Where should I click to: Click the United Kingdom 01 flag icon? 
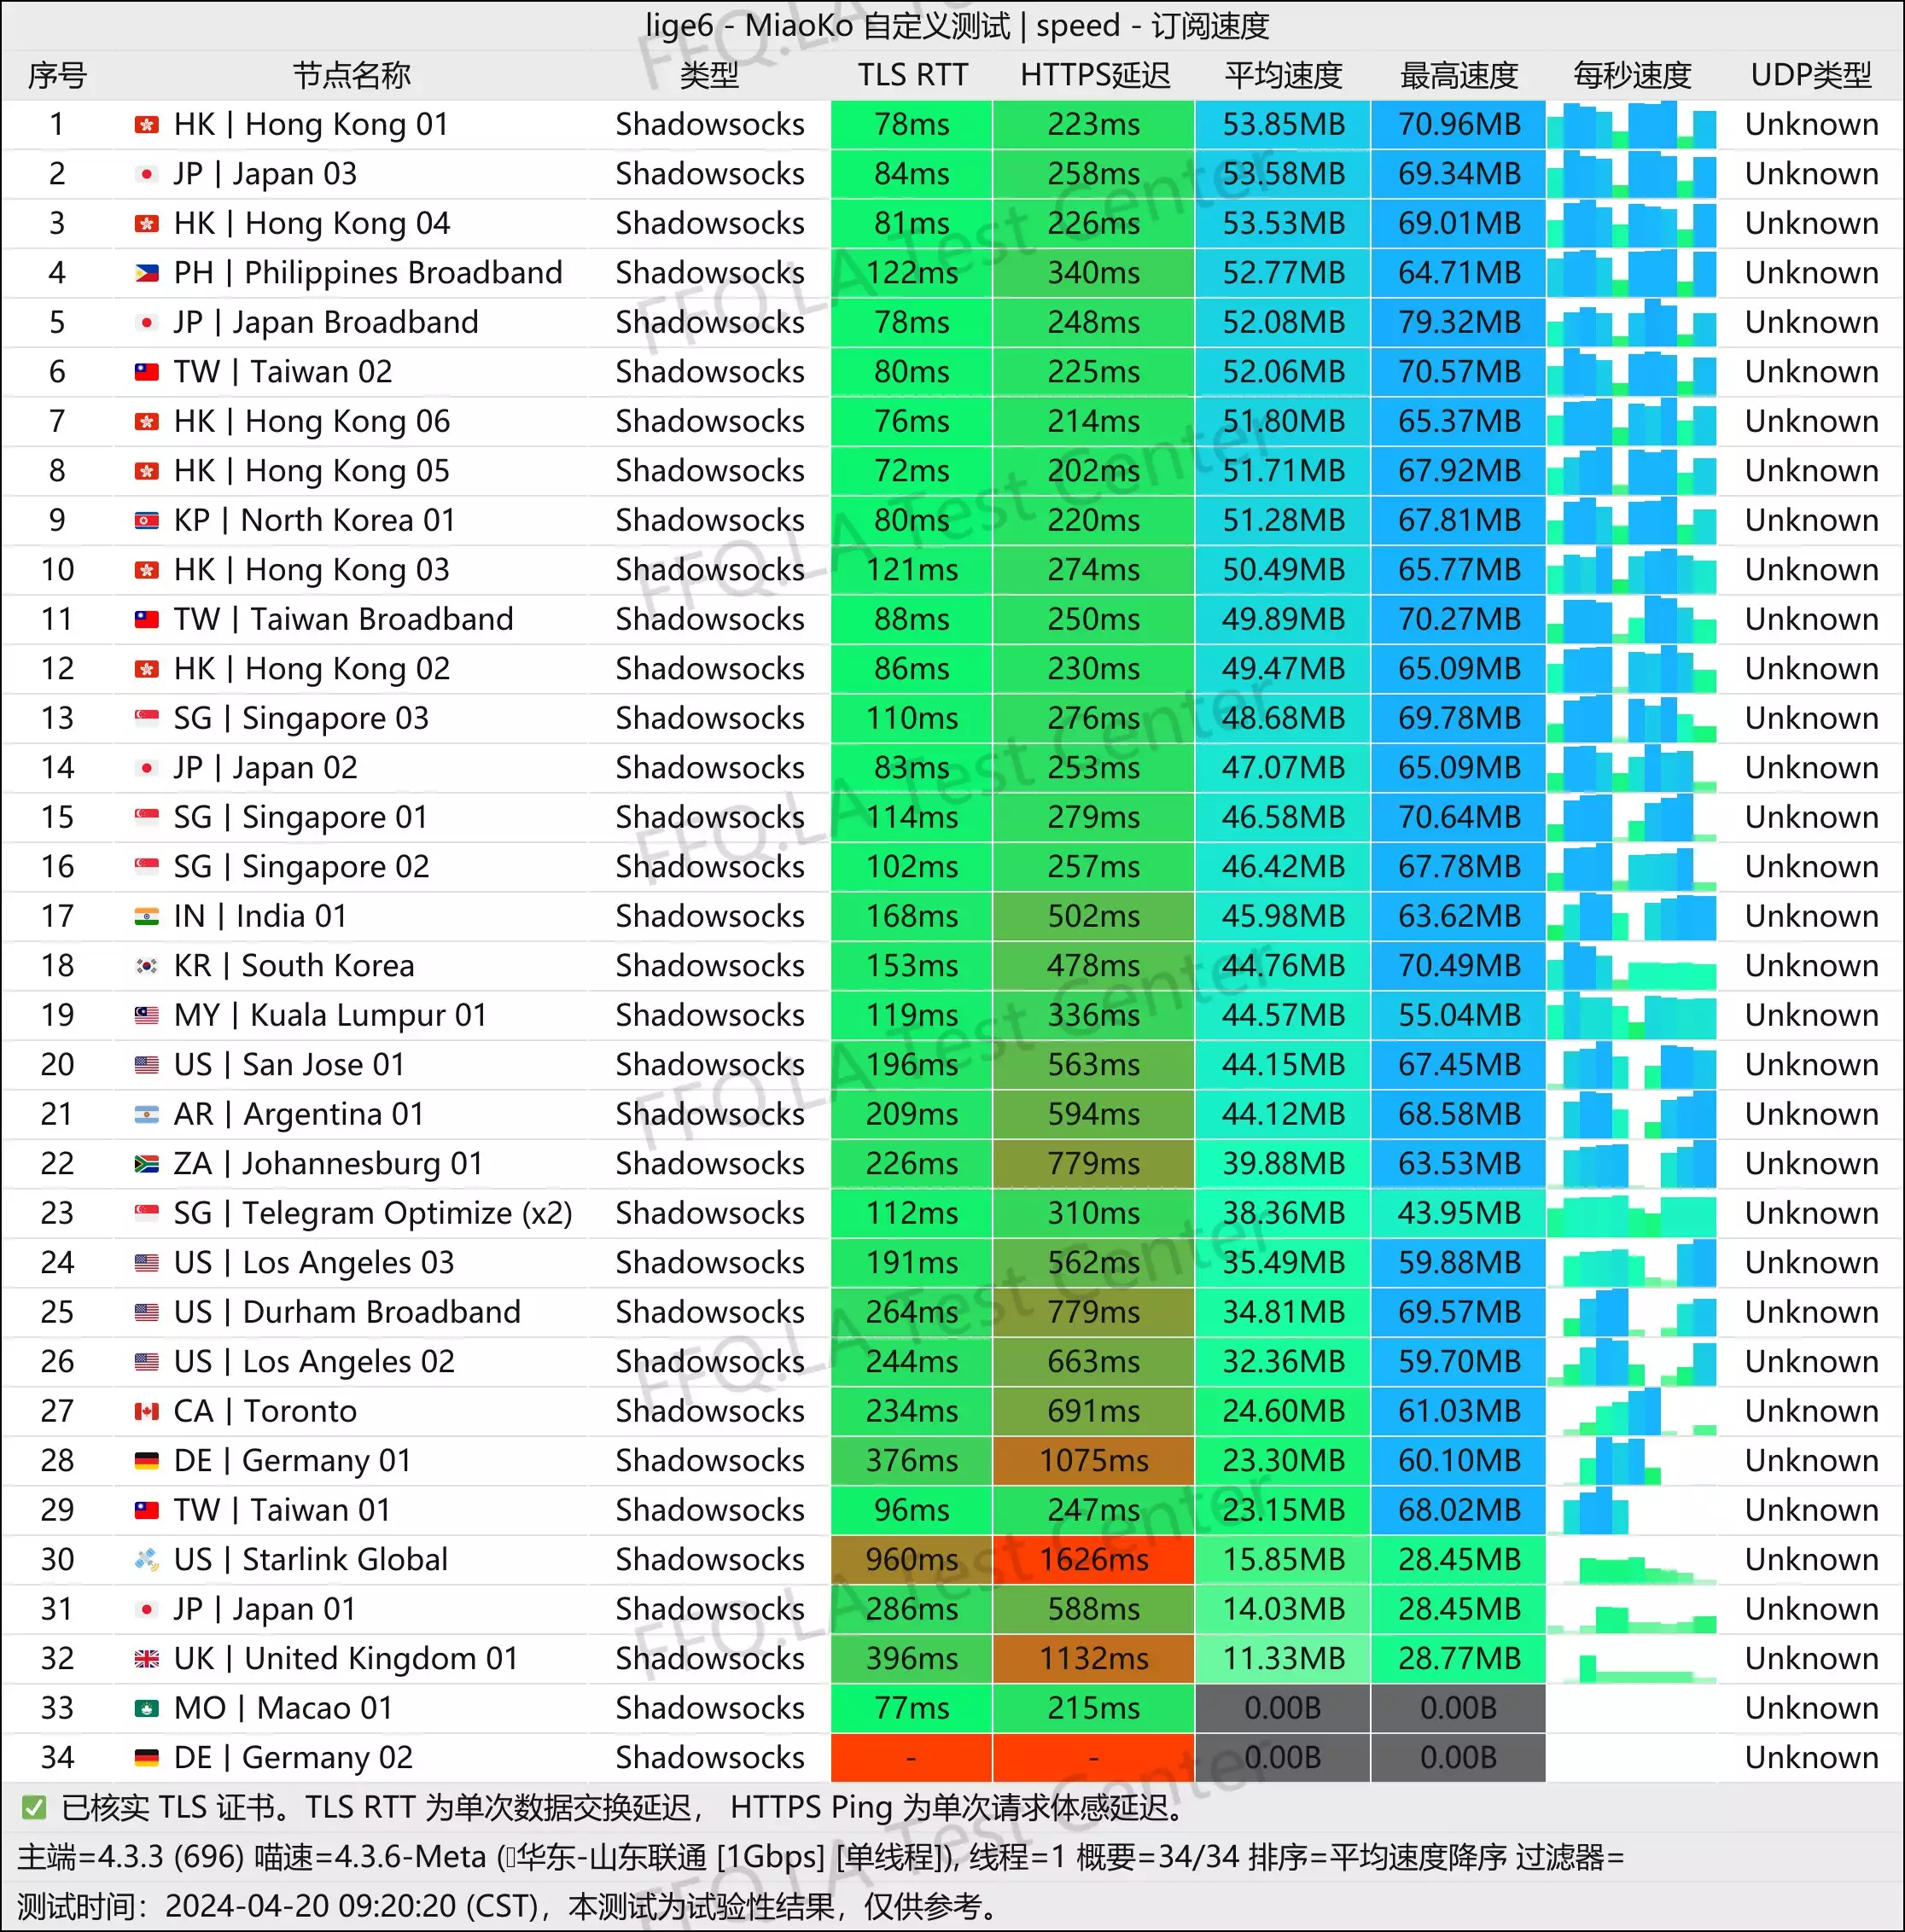tap(146, 1659)
